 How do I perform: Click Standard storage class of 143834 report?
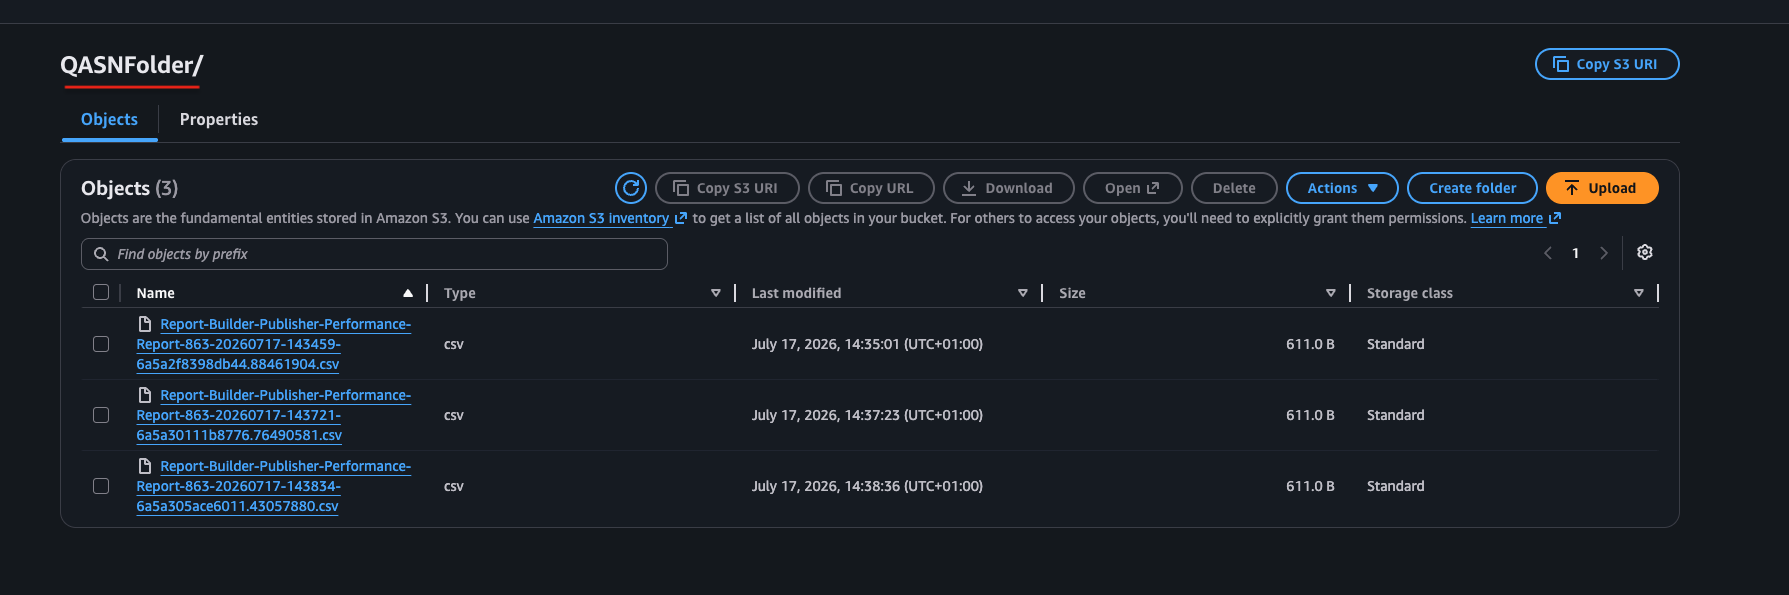click(x=1395, y=486)
